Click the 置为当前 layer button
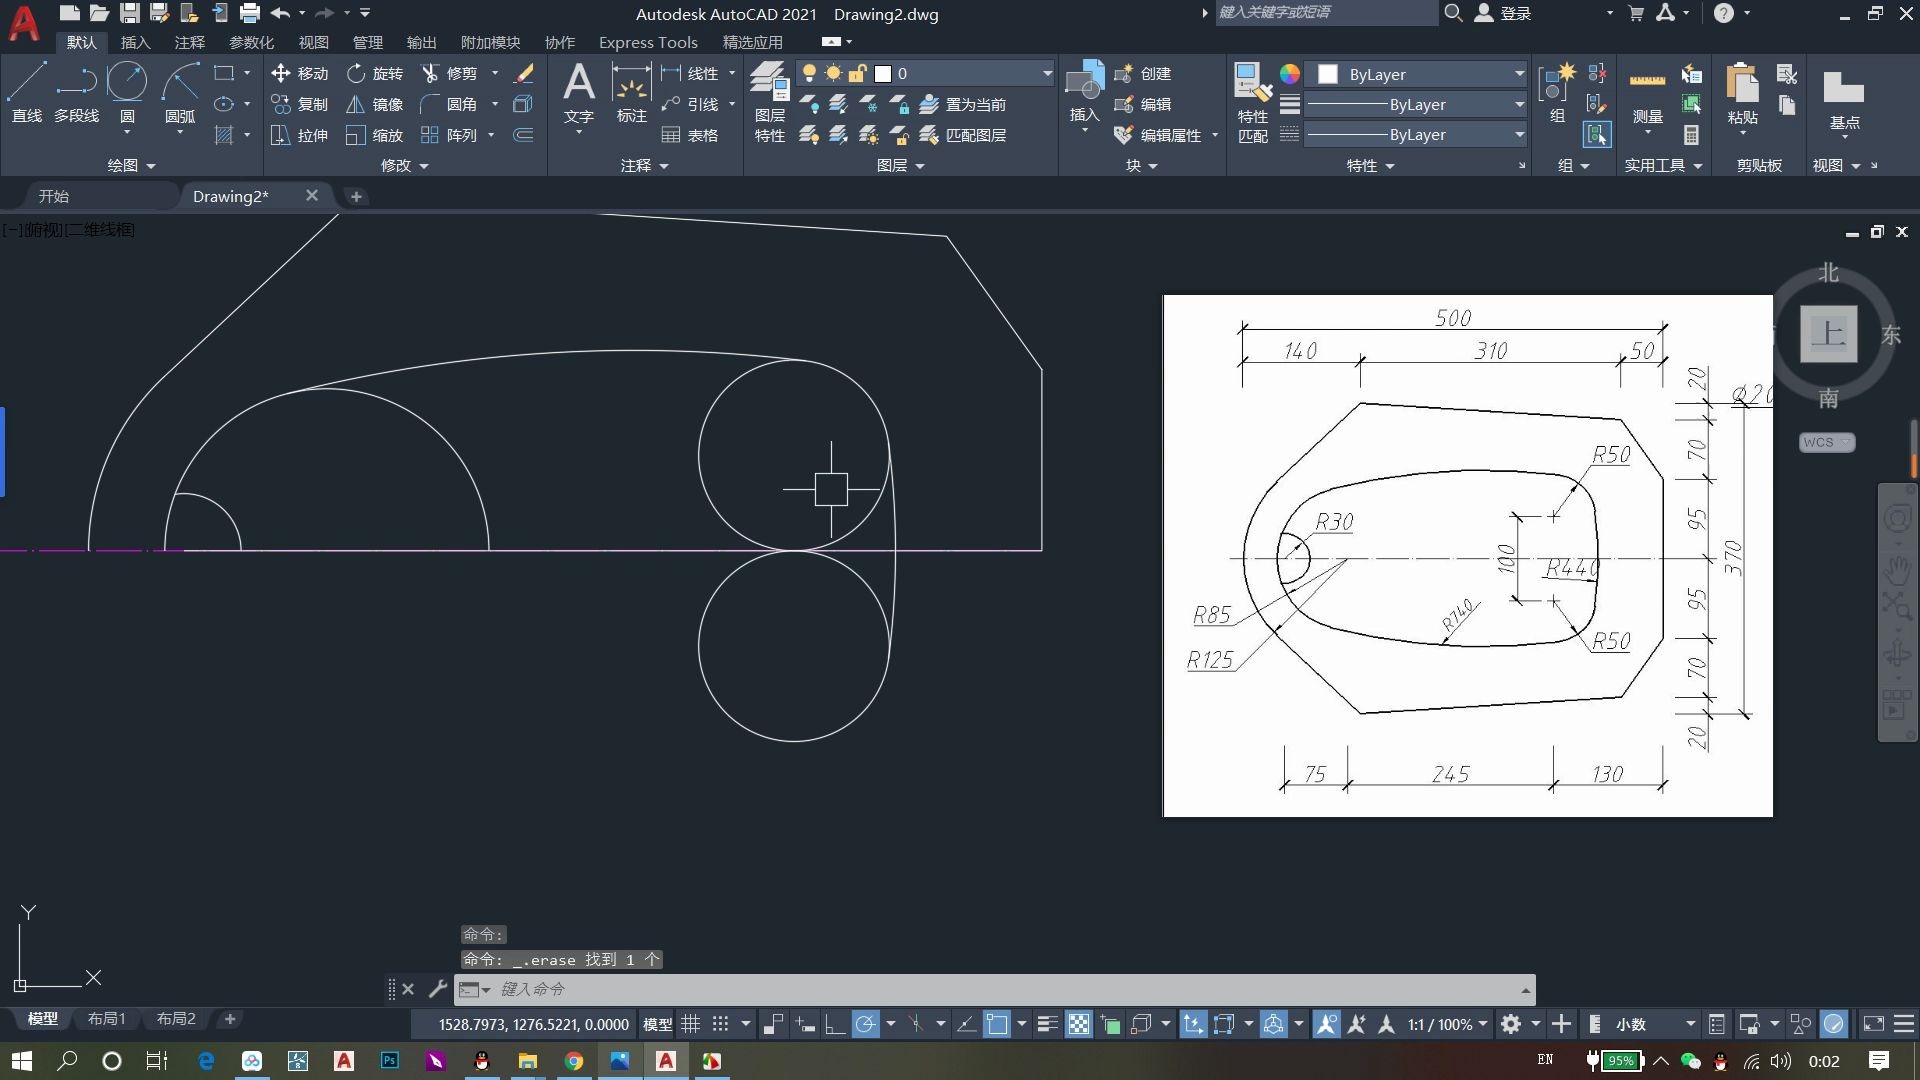The image size is (1920, 1080). 963,104
